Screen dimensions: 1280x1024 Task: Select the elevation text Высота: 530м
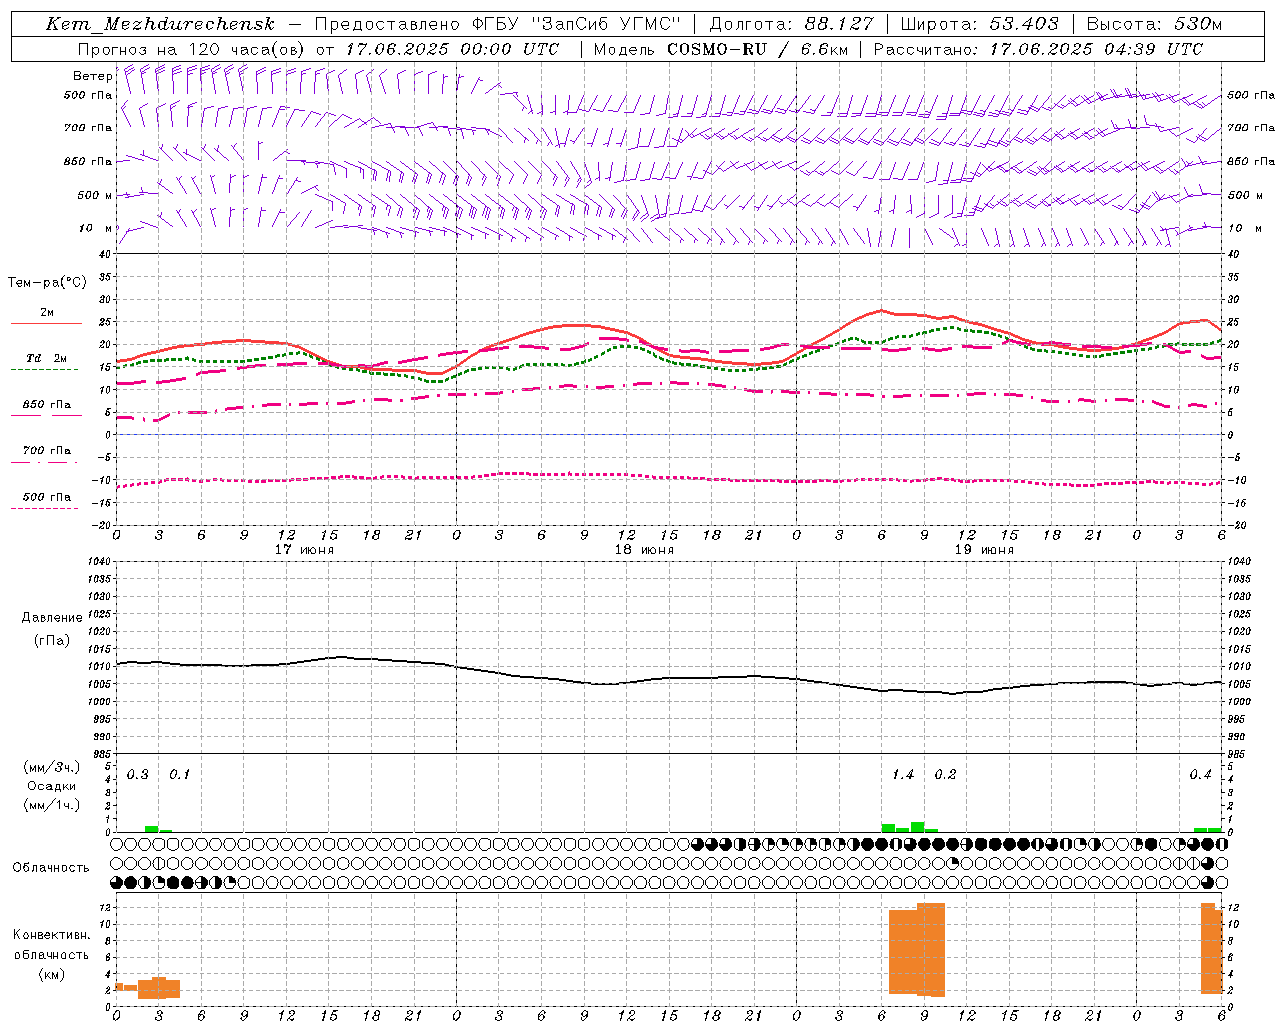(1154, 24)
